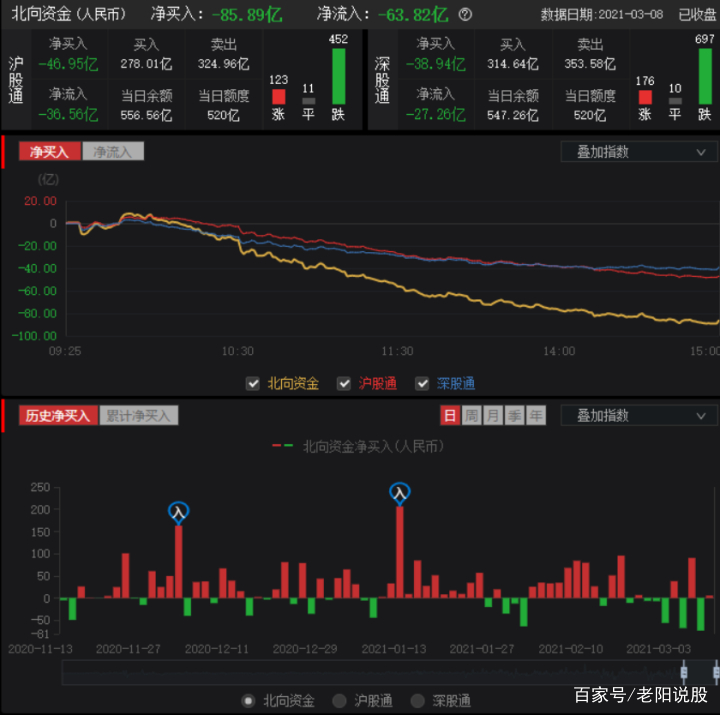The image size is (720, 715).
Task: Uncheck the 北向资金 line checkbox
Action: [x=254, y=383]
